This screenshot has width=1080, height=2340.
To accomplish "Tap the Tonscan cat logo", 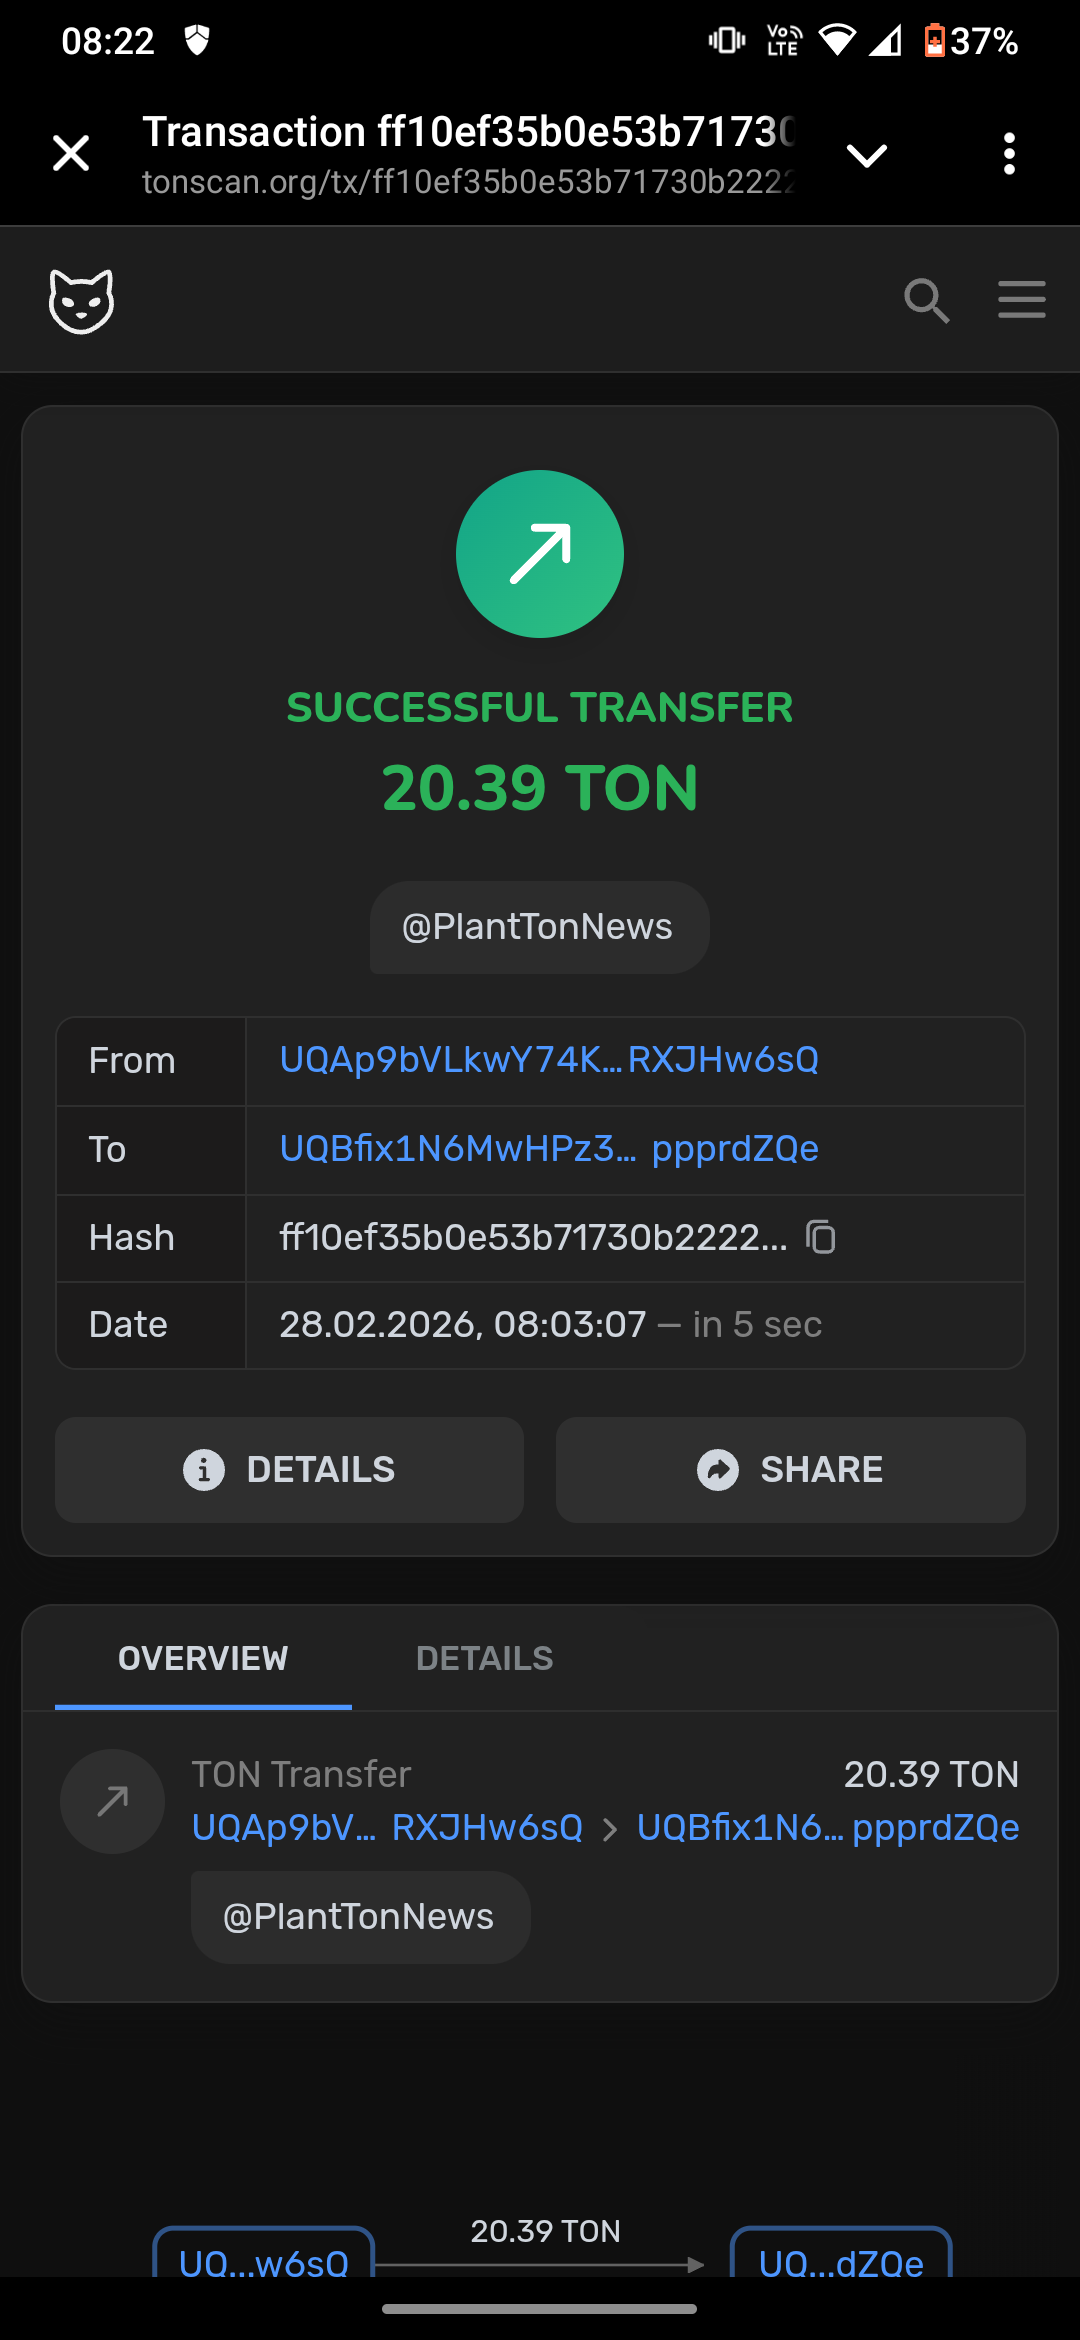I will pyautogui.click(x=81, y=300).
